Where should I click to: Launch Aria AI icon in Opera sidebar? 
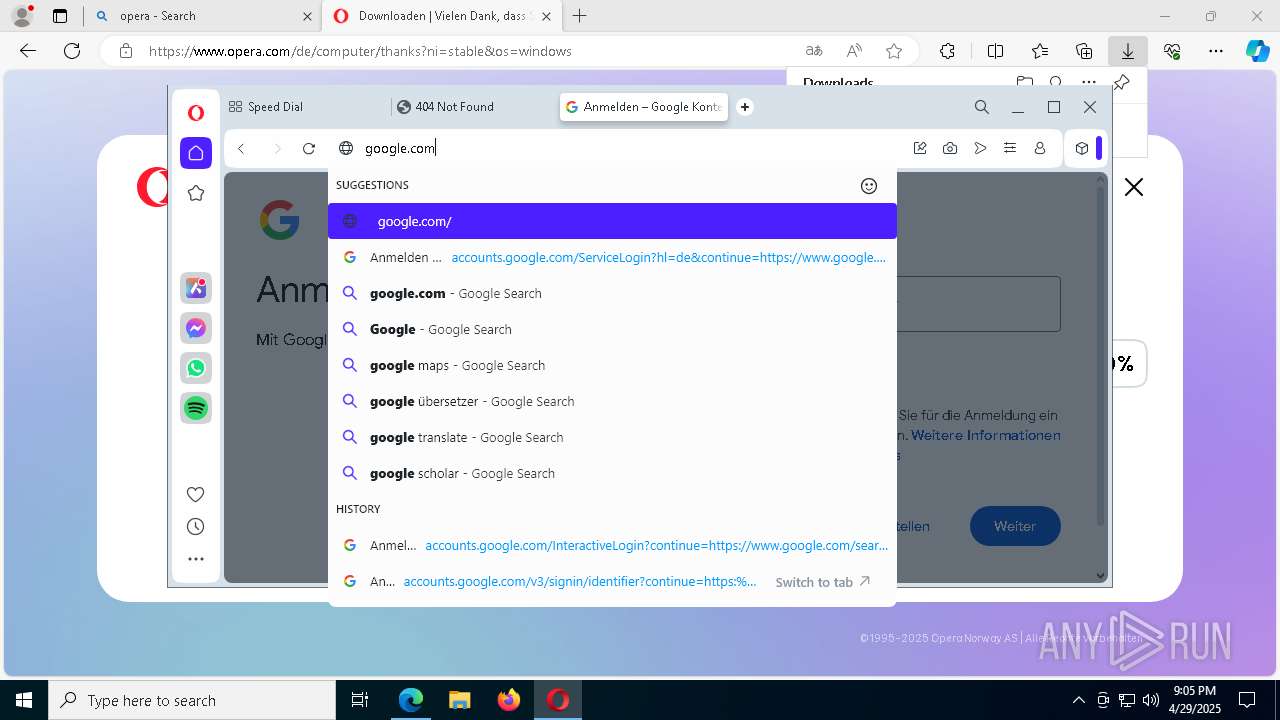click(x=196, y=288)
